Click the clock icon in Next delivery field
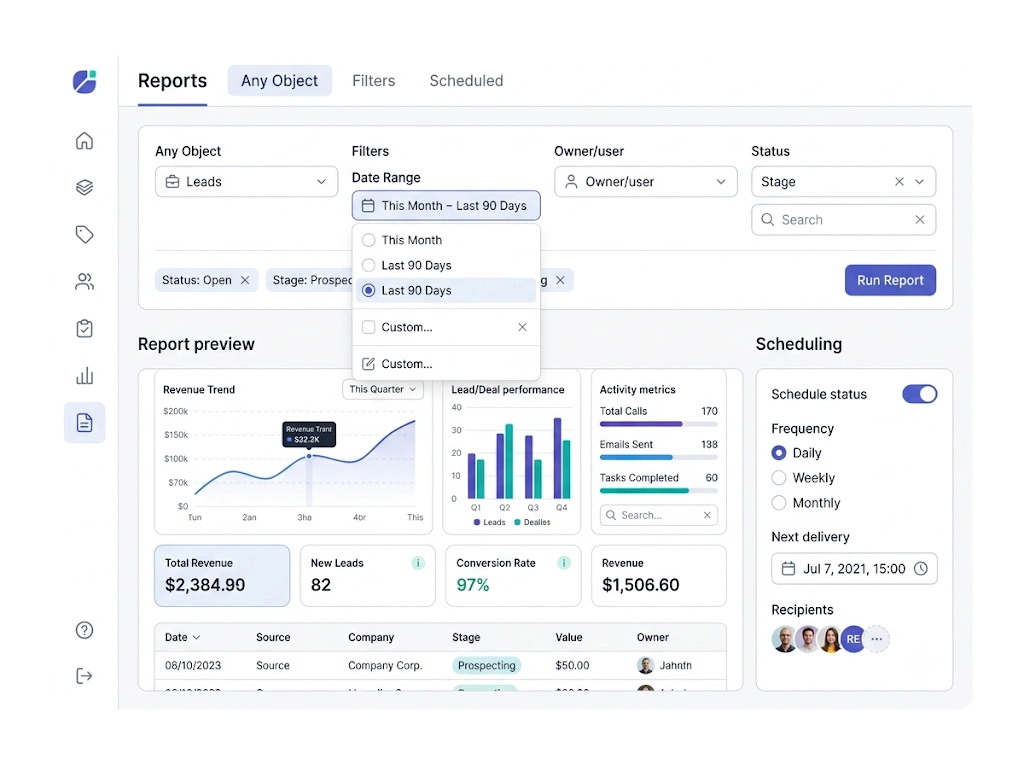Image resolution: width=1024 pixels, height=765 pixels. pos(921,569)
